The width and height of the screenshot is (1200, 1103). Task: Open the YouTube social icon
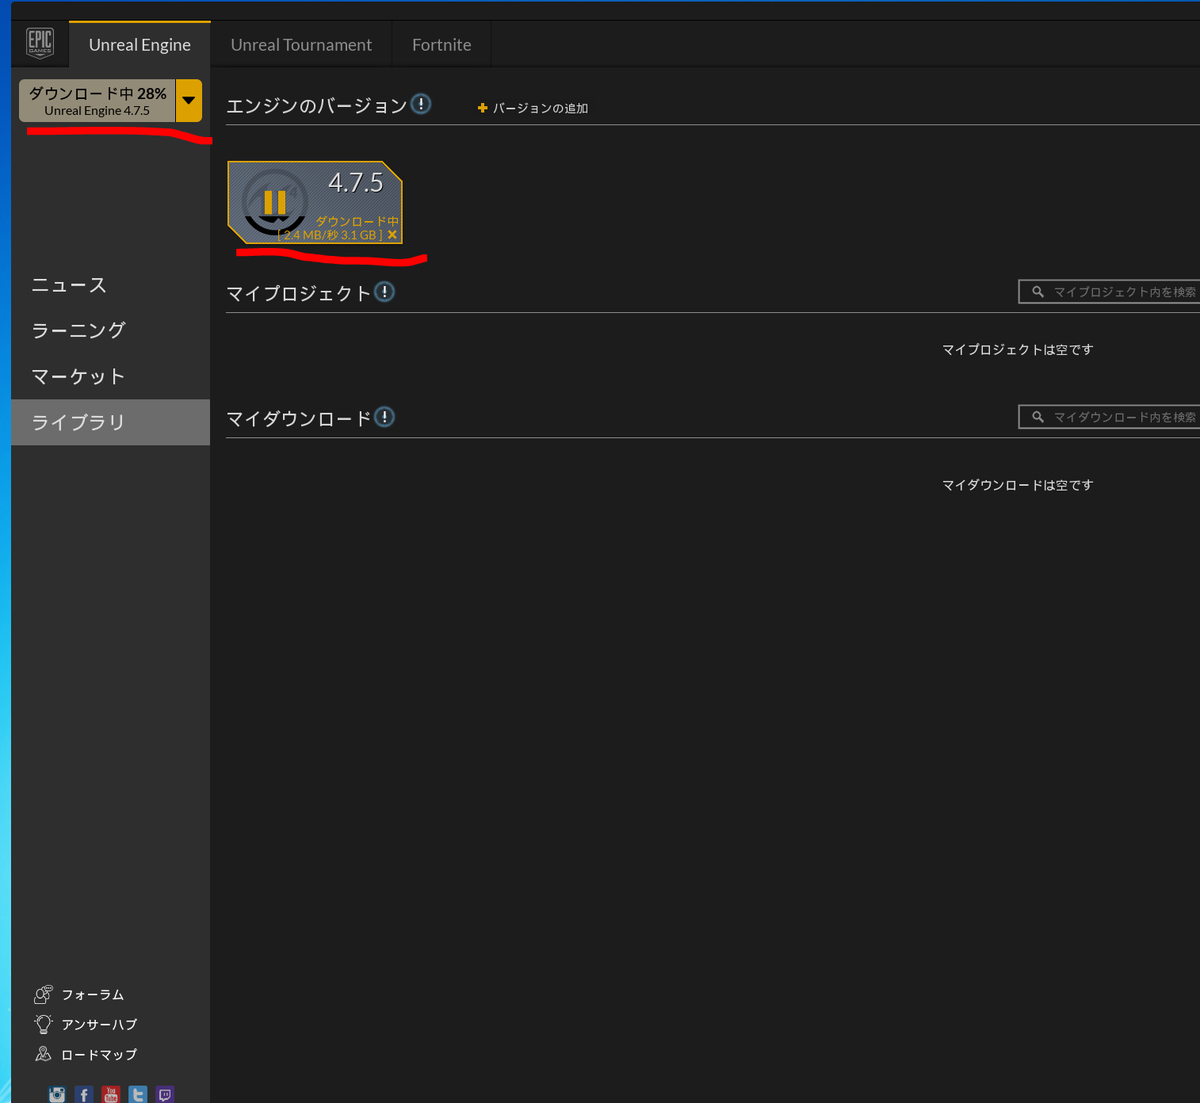point(111,1095)
